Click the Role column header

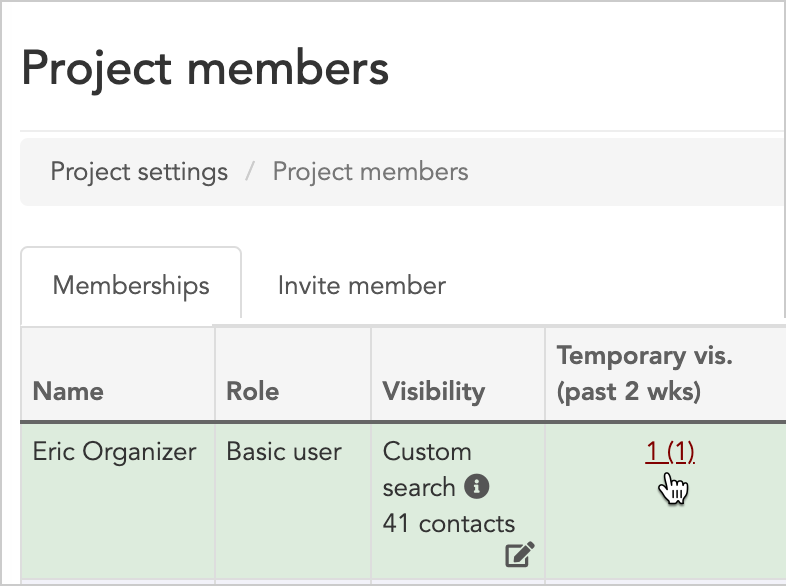tap(253, 390)
